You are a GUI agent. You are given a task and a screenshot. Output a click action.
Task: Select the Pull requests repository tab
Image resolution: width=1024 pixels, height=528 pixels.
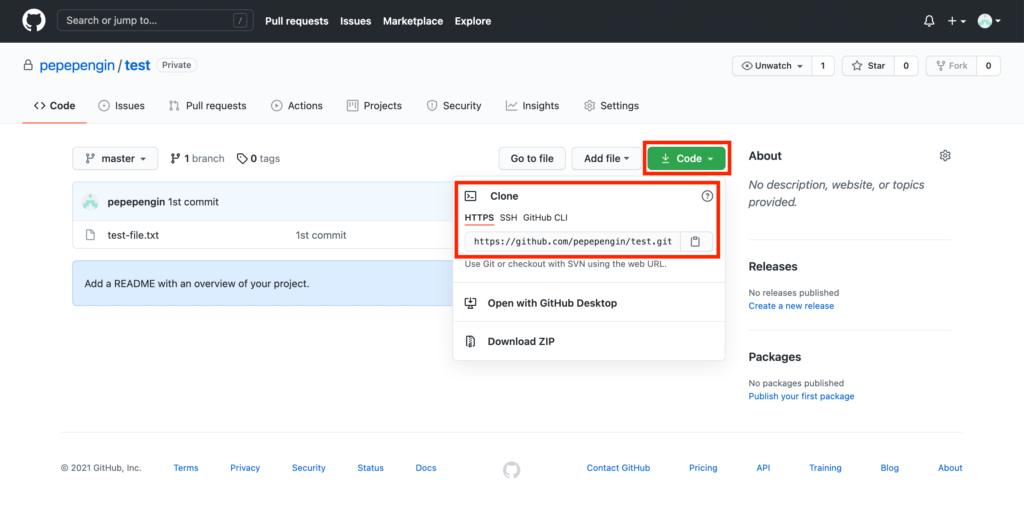(x=207, y=106)
